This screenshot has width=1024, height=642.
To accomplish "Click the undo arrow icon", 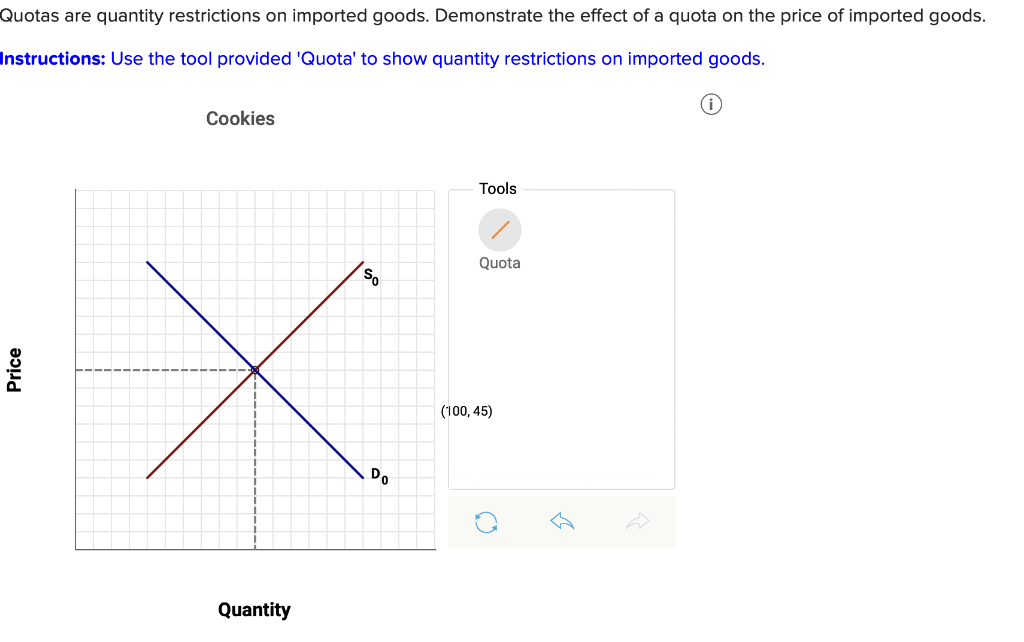I will [x=562, y=521].
